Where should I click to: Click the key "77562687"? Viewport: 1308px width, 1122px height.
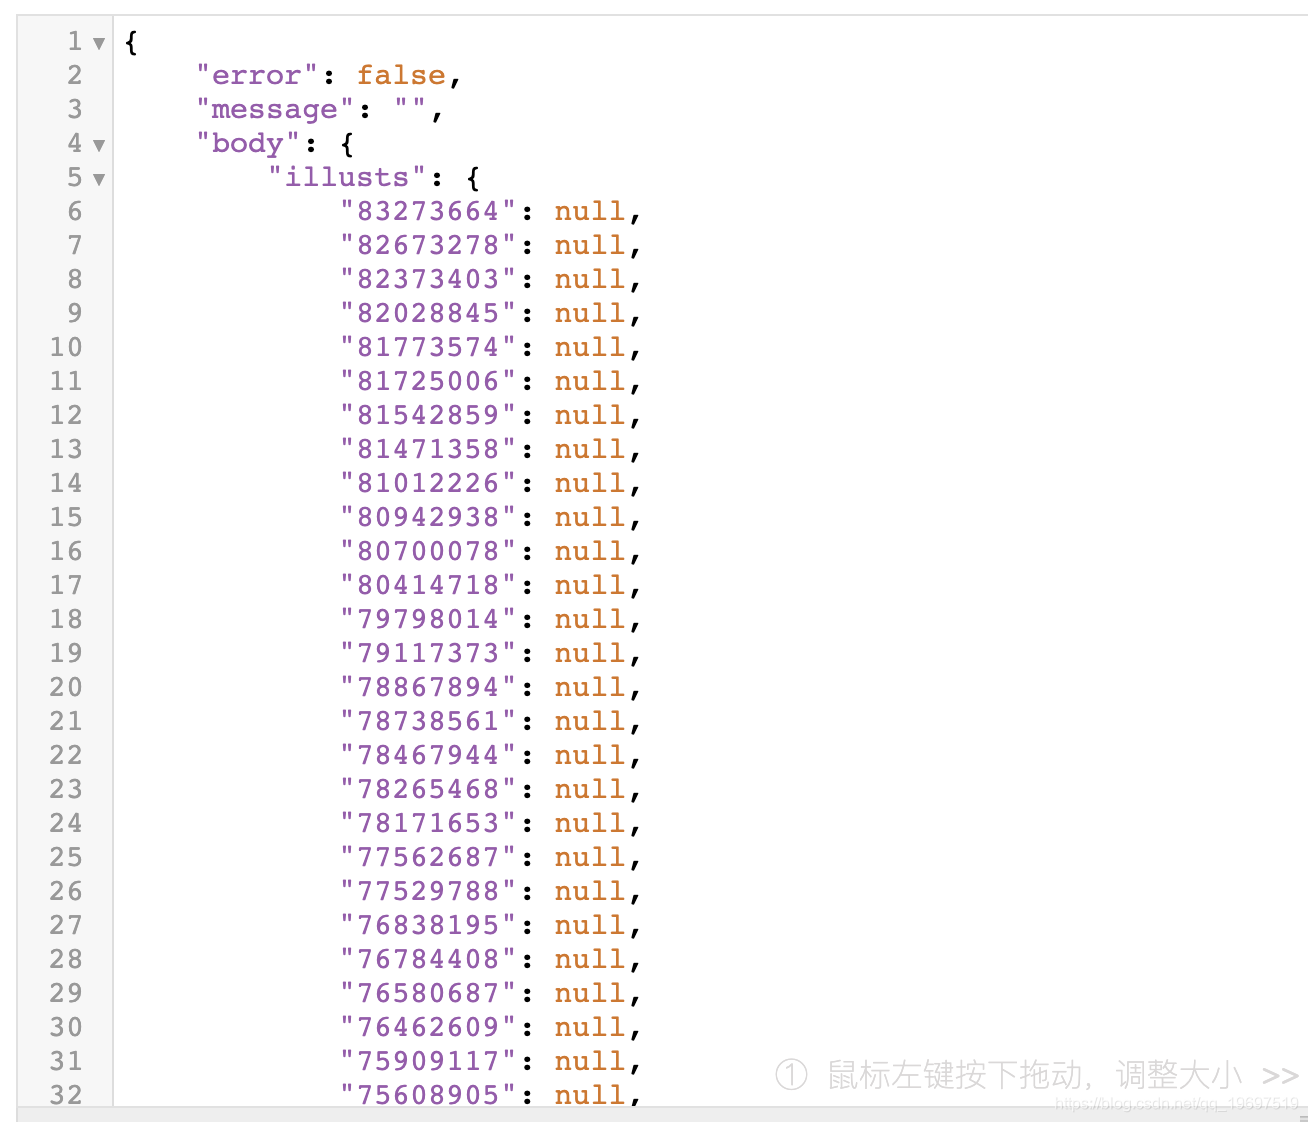[x=428, y=857]
